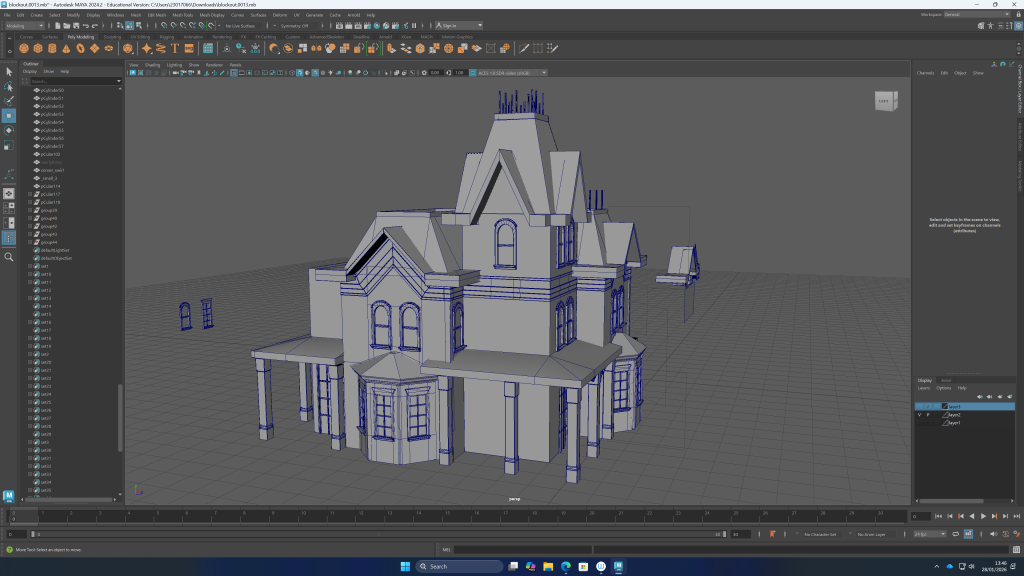Click the magnifier search icon in left sidebar

tap(9, 257)
